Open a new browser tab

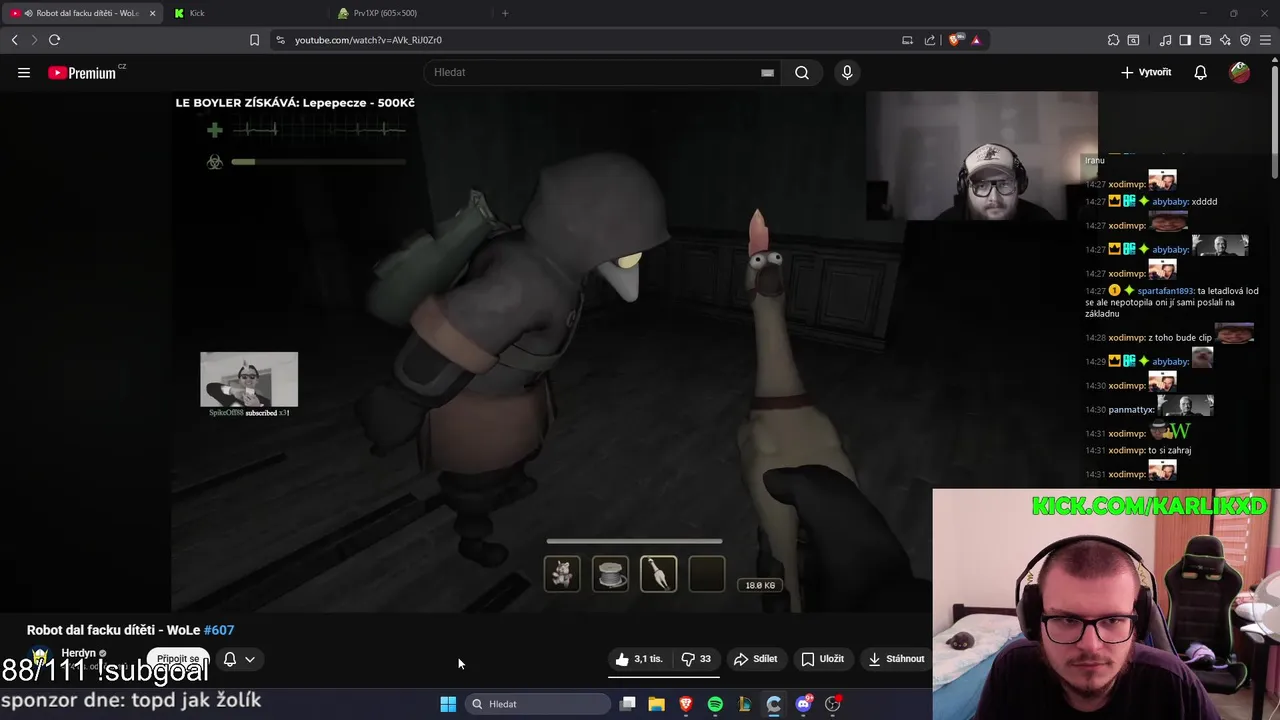505,13
